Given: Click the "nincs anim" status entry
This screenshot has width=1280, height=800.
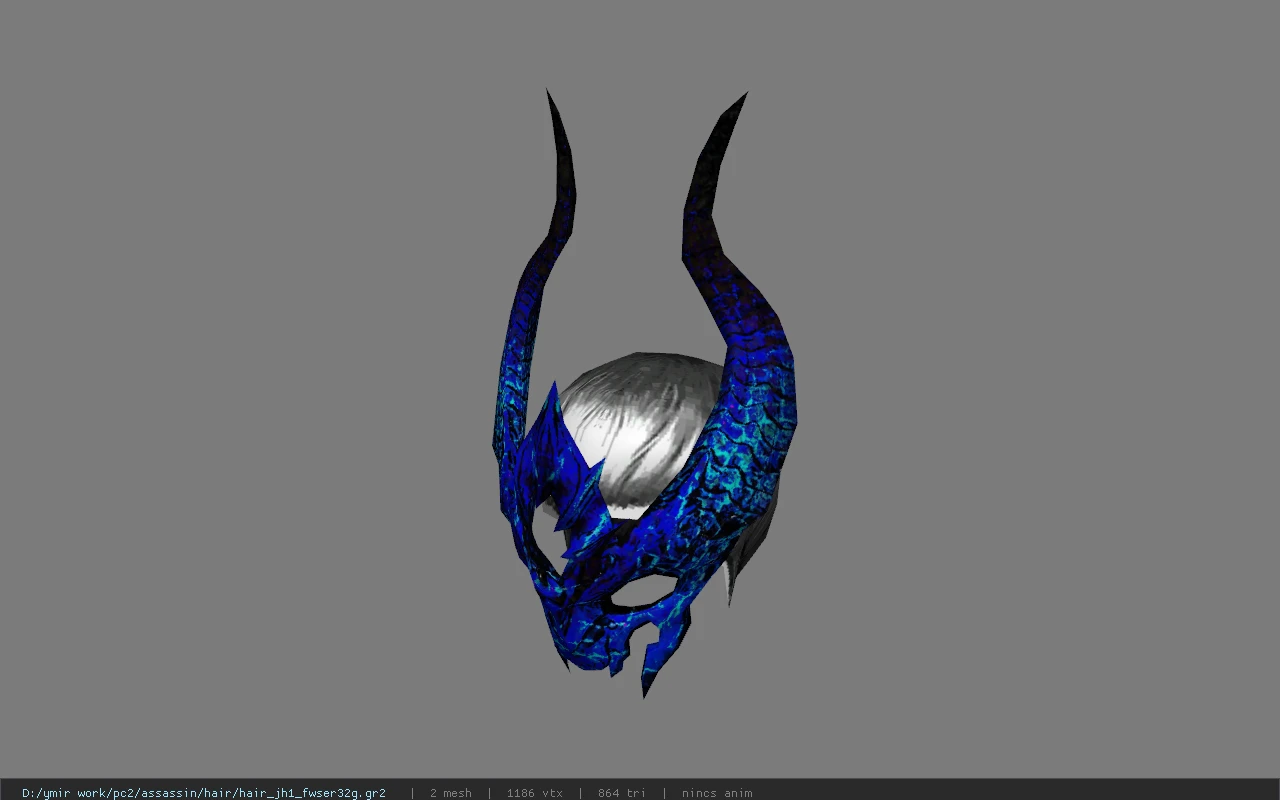Looking at the screenshot, I should (x=717, y=793).
